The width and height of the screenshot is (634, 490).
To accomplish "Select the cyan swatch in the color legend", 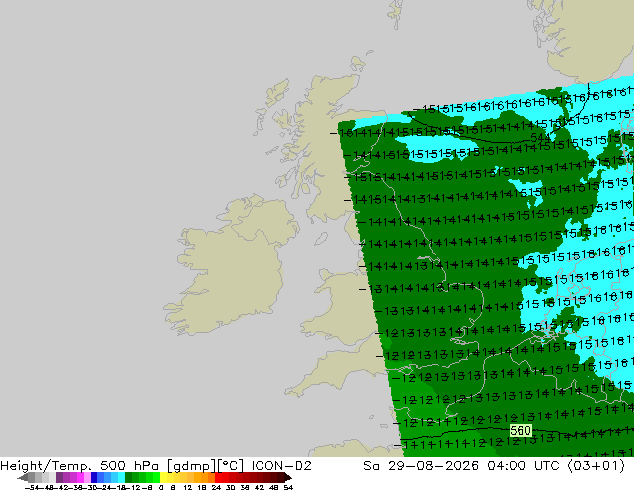I will (121, 477).
